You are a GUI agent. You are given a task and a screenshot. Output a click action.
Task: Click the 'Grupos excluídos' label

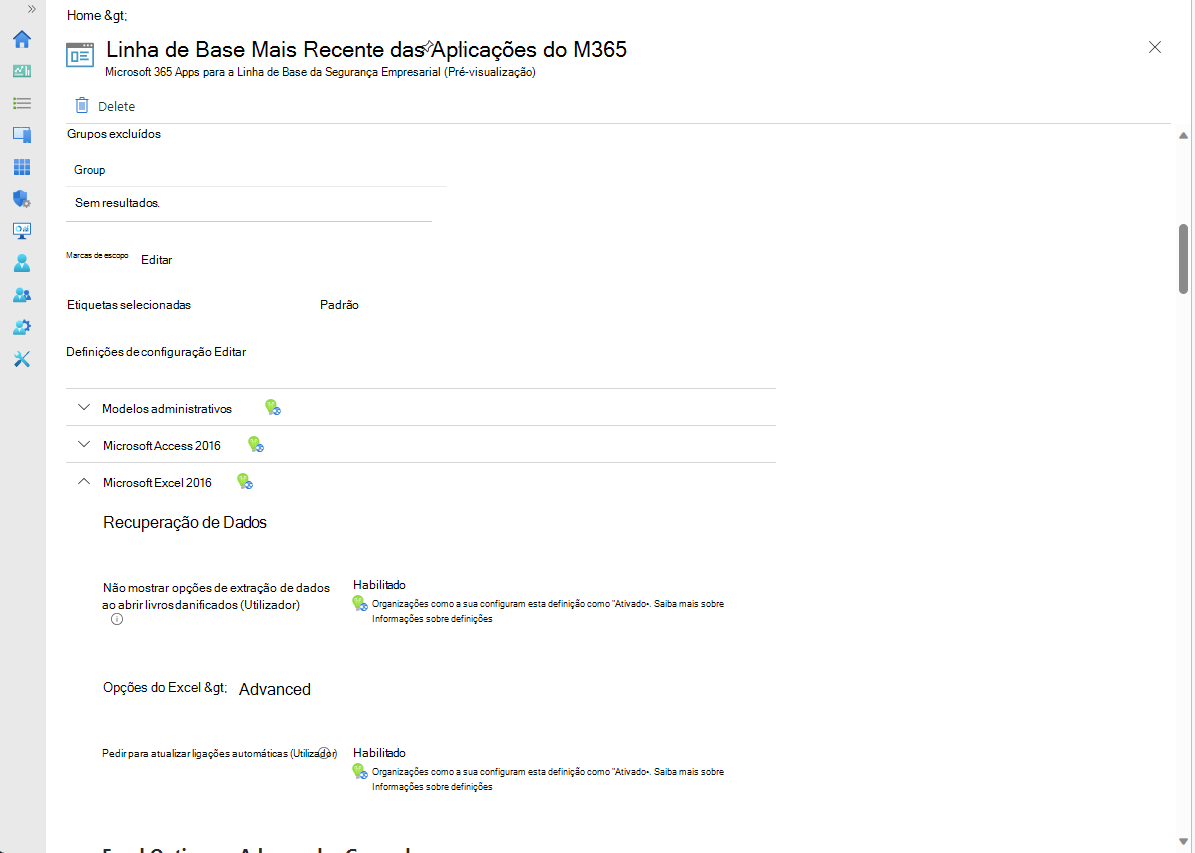point(114,134)
